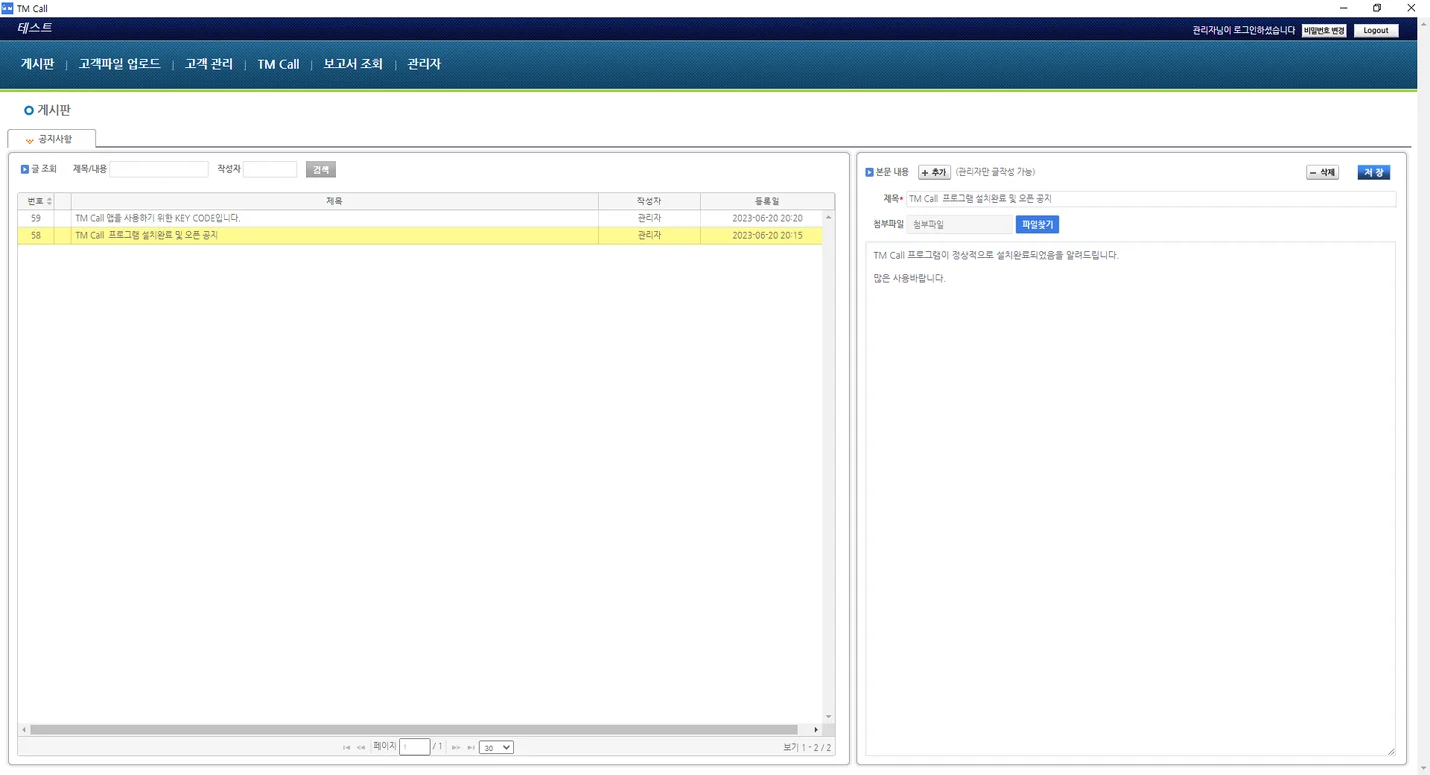The width and height of the screenshot is (1430, 775).
Task: Select the row titled 'TM Call 앱을 사용하기 위한 KEY CODE입니다.'
Action: (420, 218)
